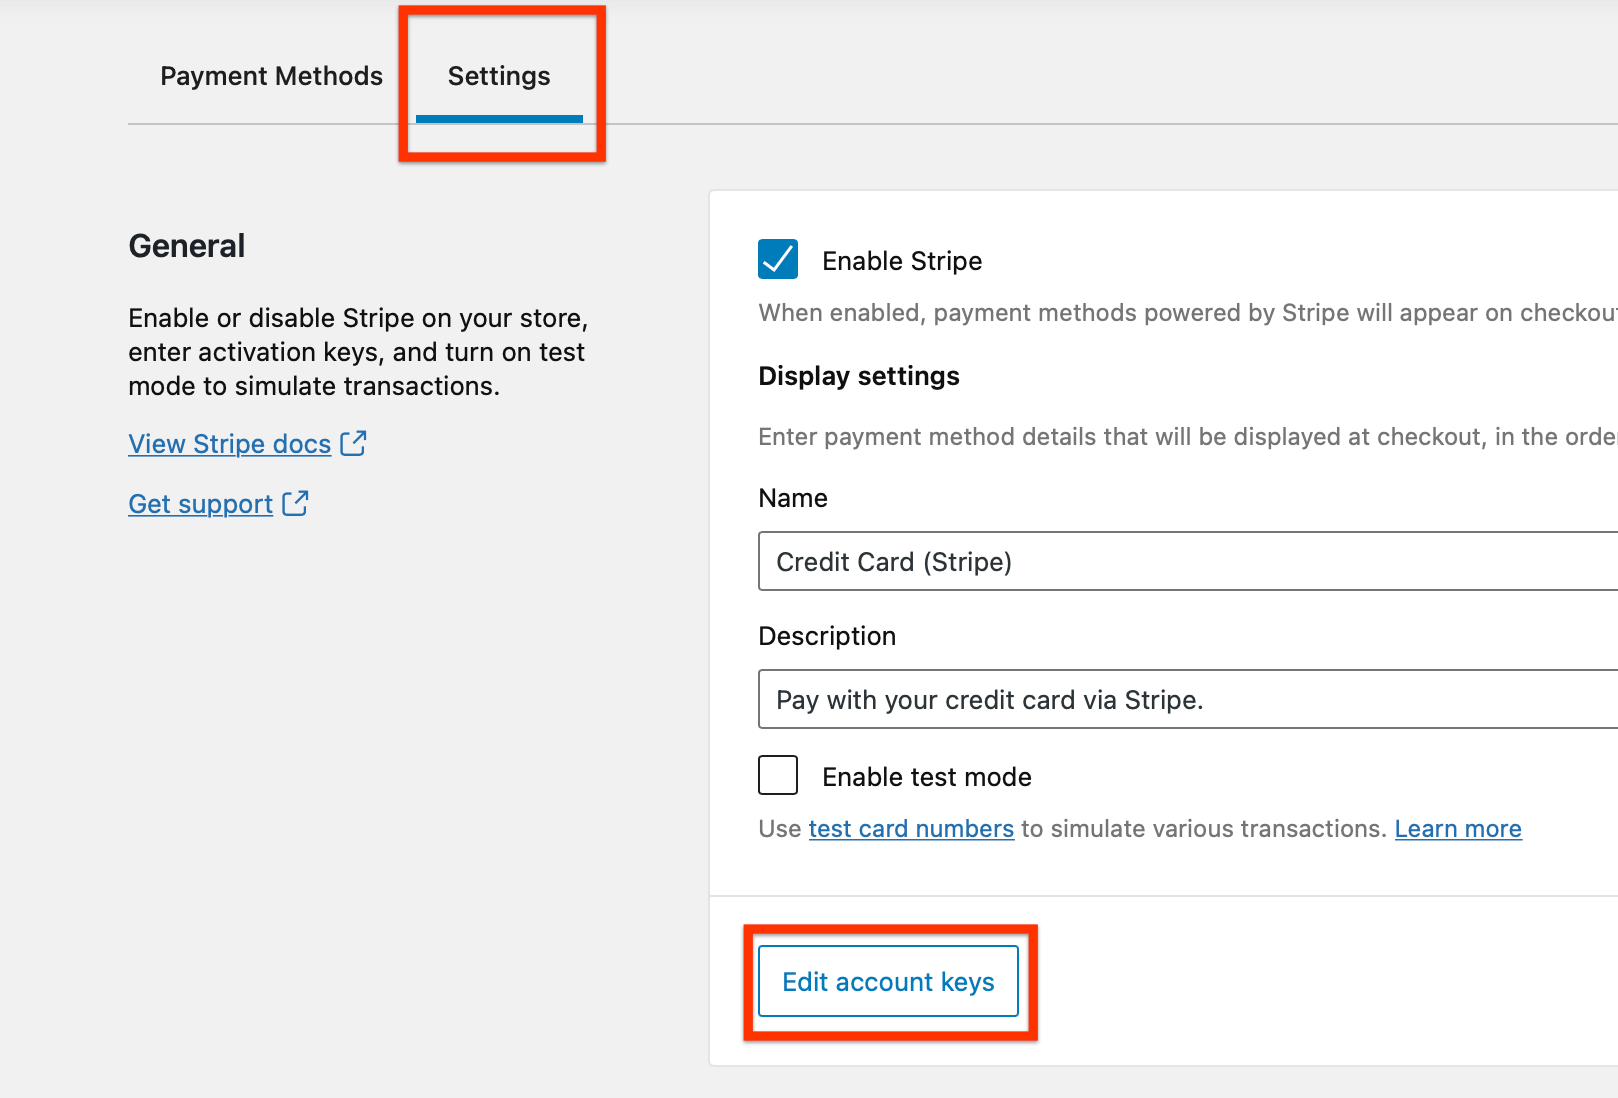Tick the Enable test mode checkbox
Screen dimensions: 1618x1098
pos(778,775)
